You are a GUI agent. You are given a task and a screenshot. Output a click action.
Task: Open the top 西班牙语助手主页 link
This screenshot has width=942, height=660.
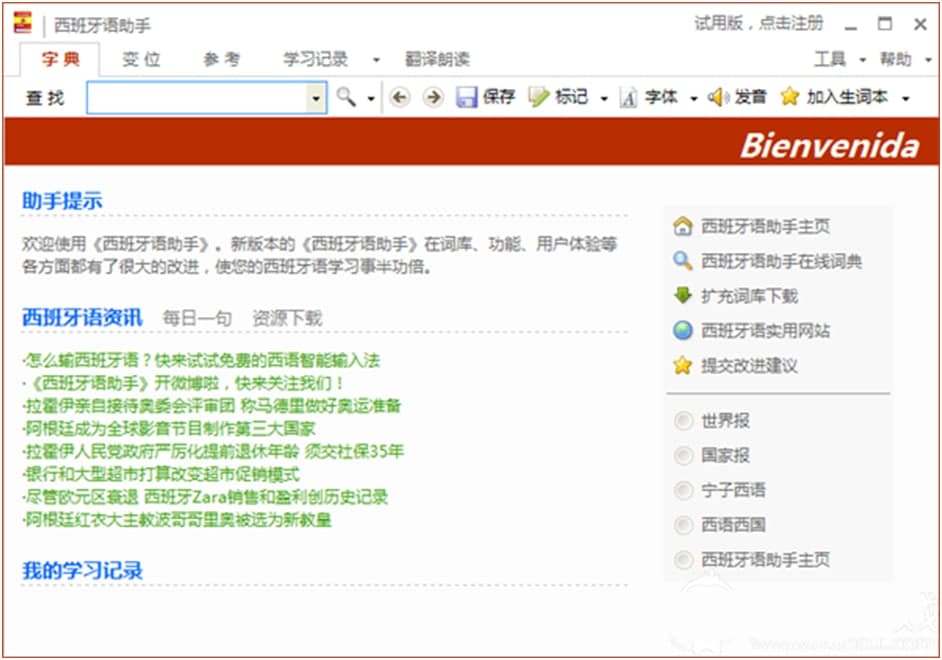pos(765,226)
